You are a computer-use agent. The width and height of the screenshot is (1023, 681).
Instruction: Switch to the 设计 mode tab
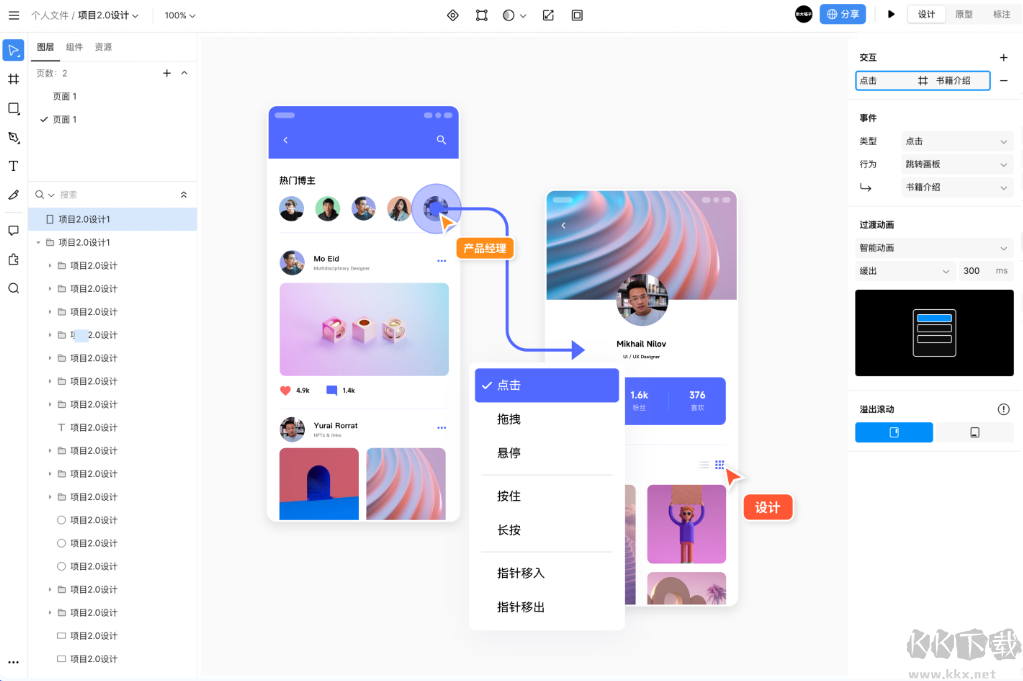pyautogui.click(x=926, y=14)
